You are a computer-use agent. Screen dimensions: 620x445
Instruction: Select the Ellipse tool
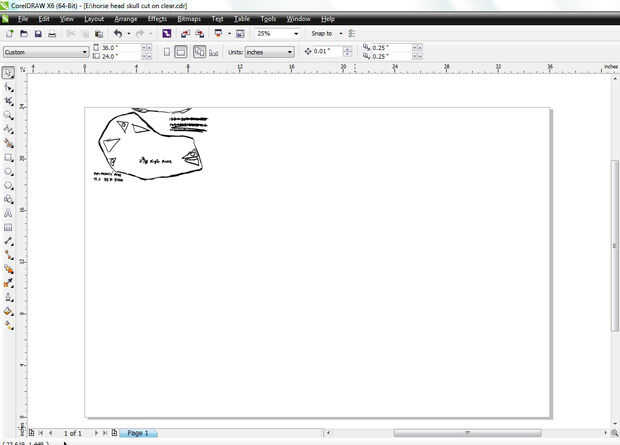[8, 171]
